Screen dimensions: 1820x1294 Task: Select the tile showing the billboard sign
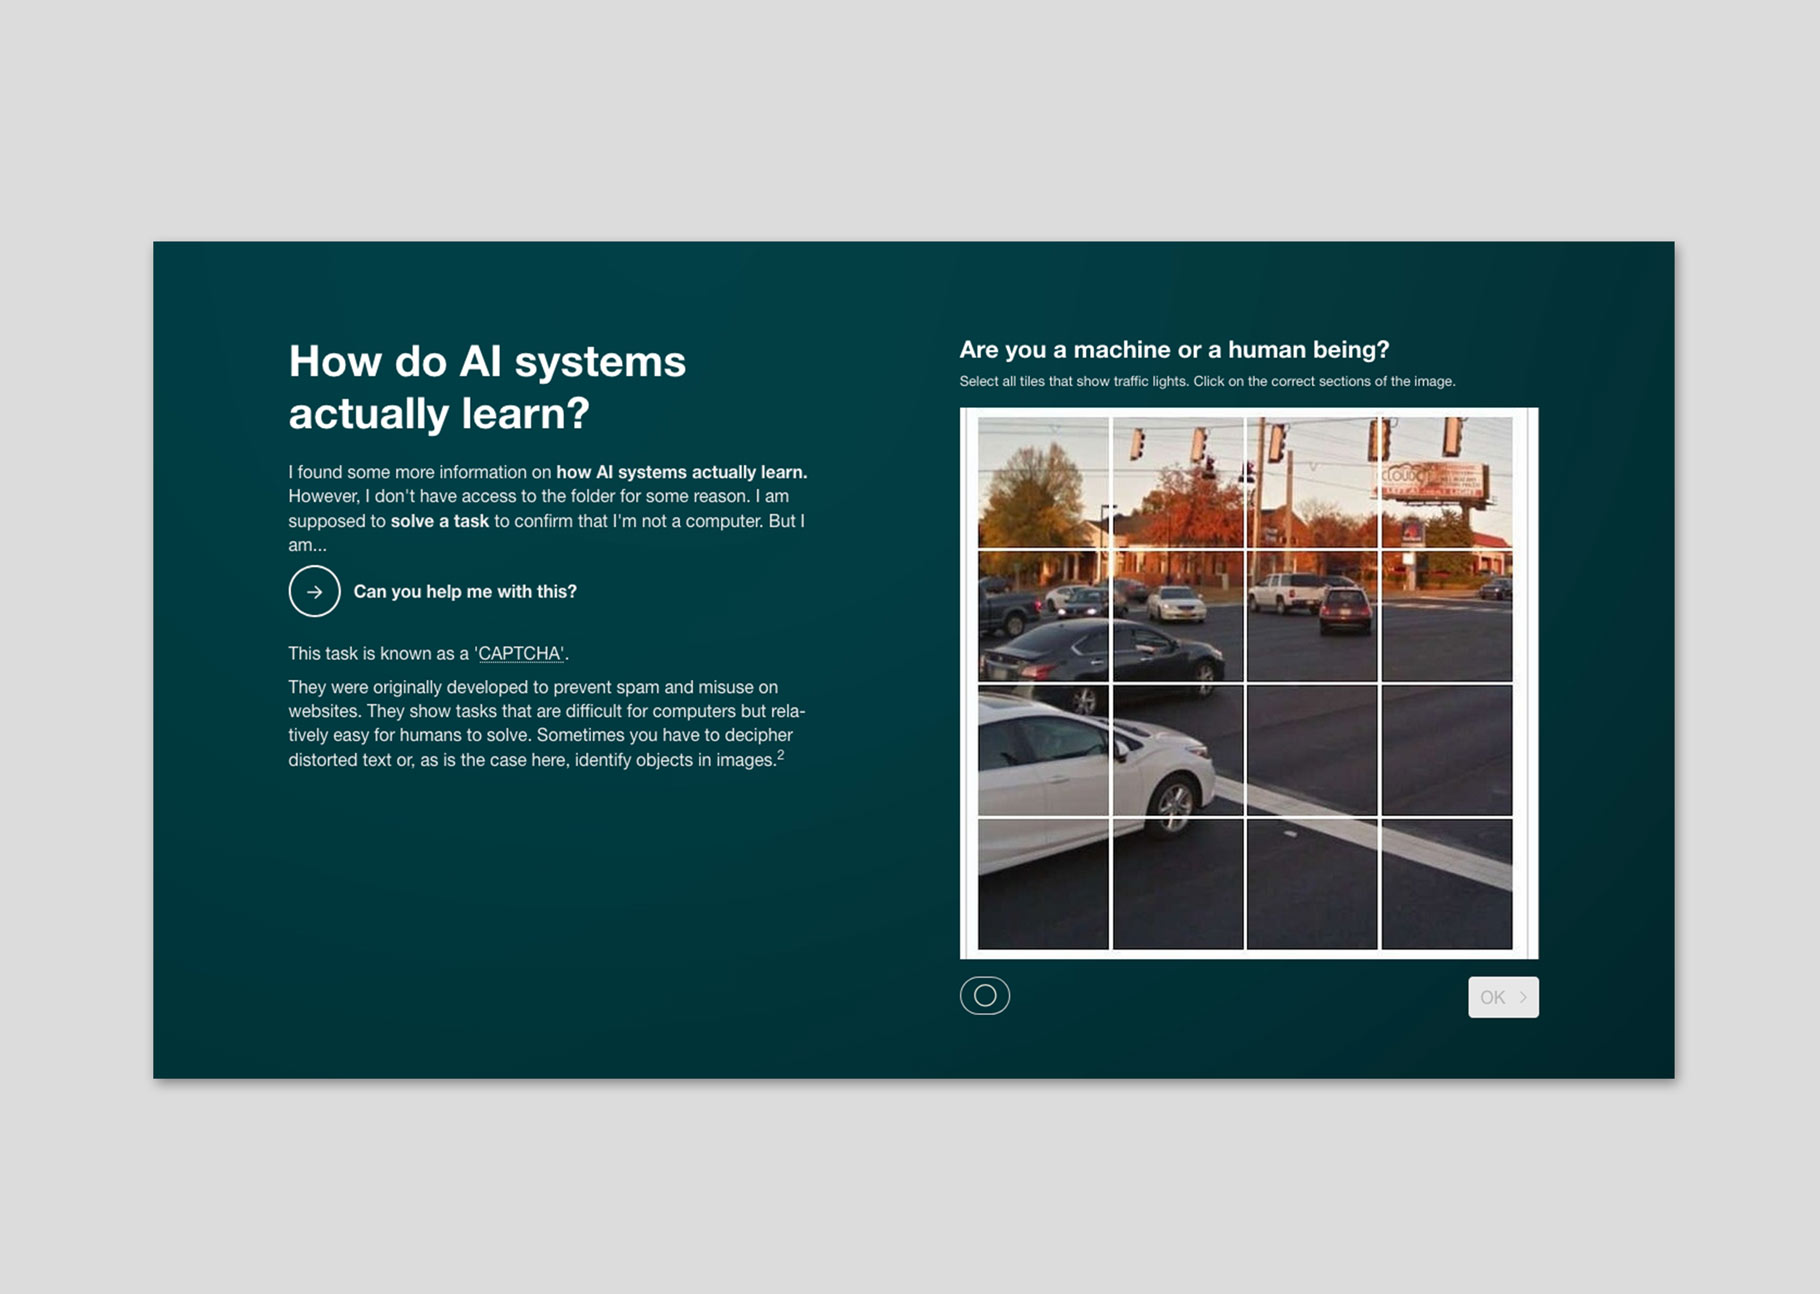[1446, 482]
